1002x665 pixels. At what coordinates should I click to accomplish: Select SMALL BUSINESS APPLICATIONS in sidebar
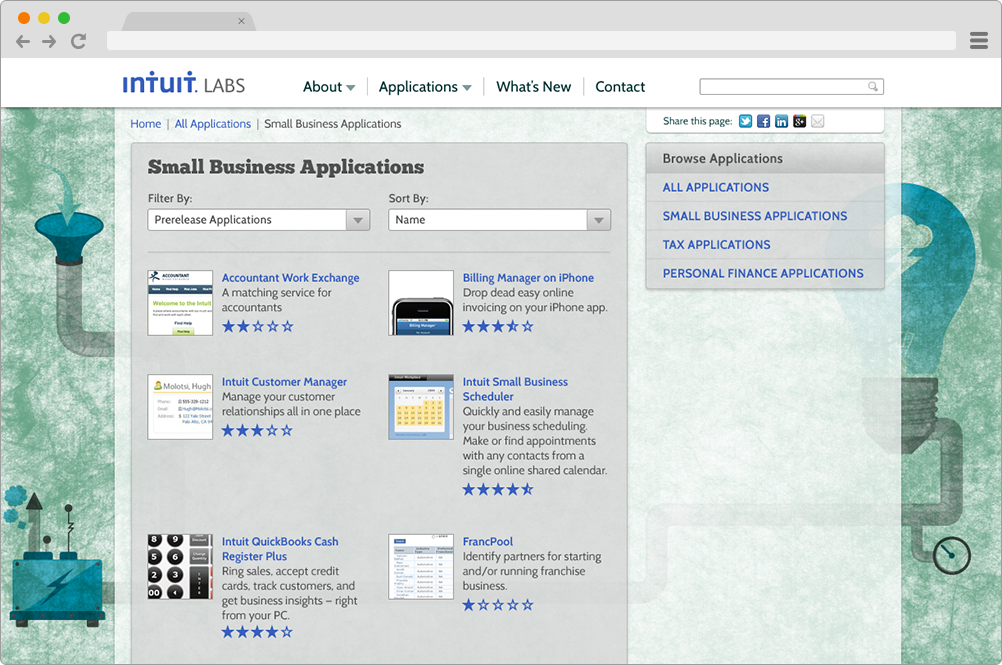(x=755, y=216)
